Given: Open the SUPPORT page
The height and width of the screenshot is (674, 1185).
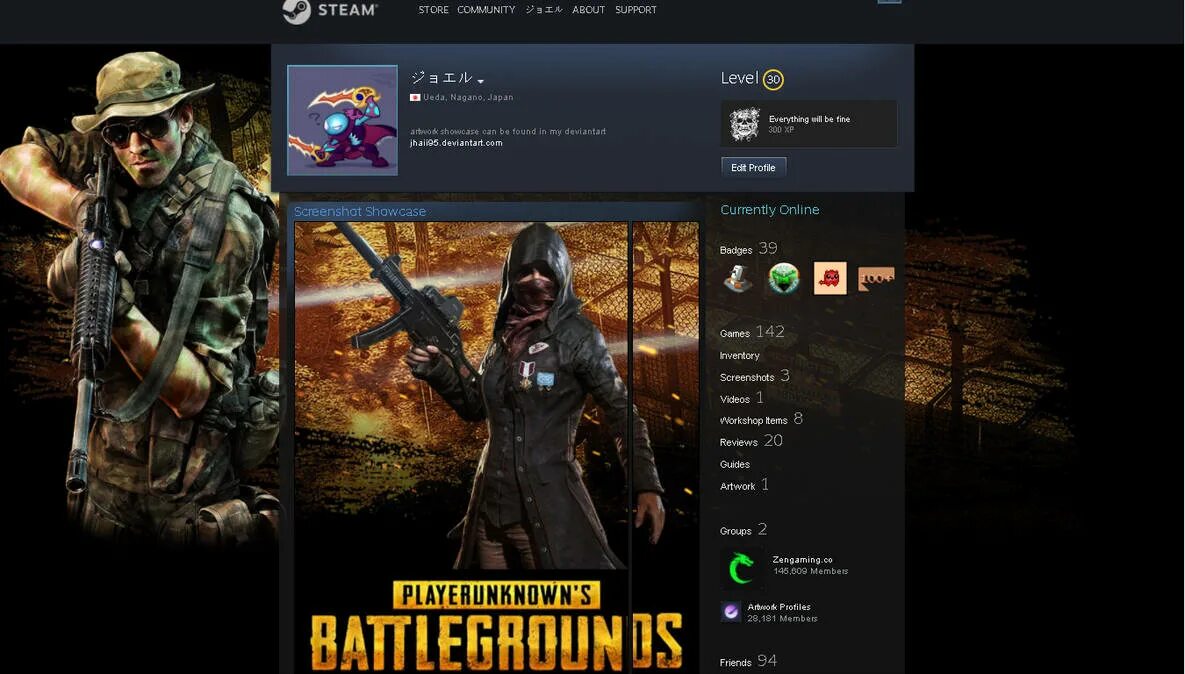Looking at the screenshot, I should pos(636,10).
